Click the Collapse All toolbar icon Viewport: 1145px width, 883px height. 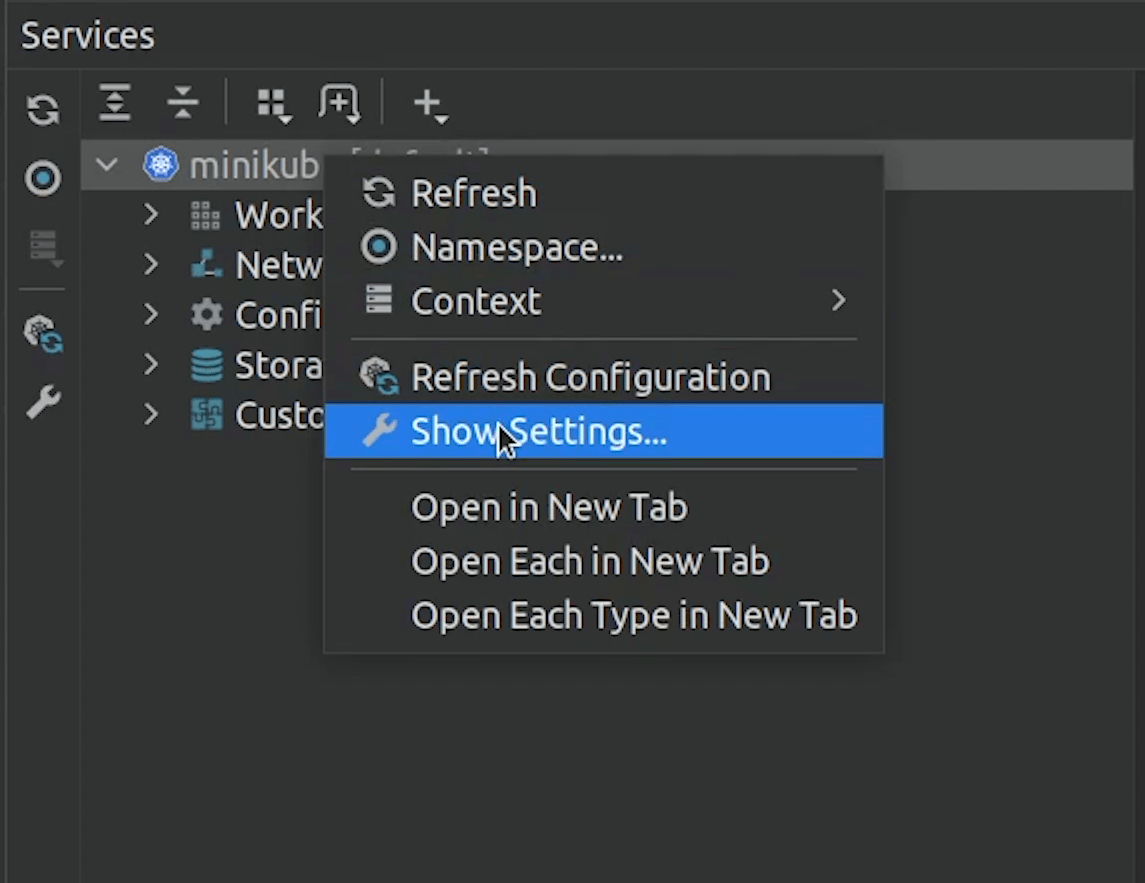[182, 103]
